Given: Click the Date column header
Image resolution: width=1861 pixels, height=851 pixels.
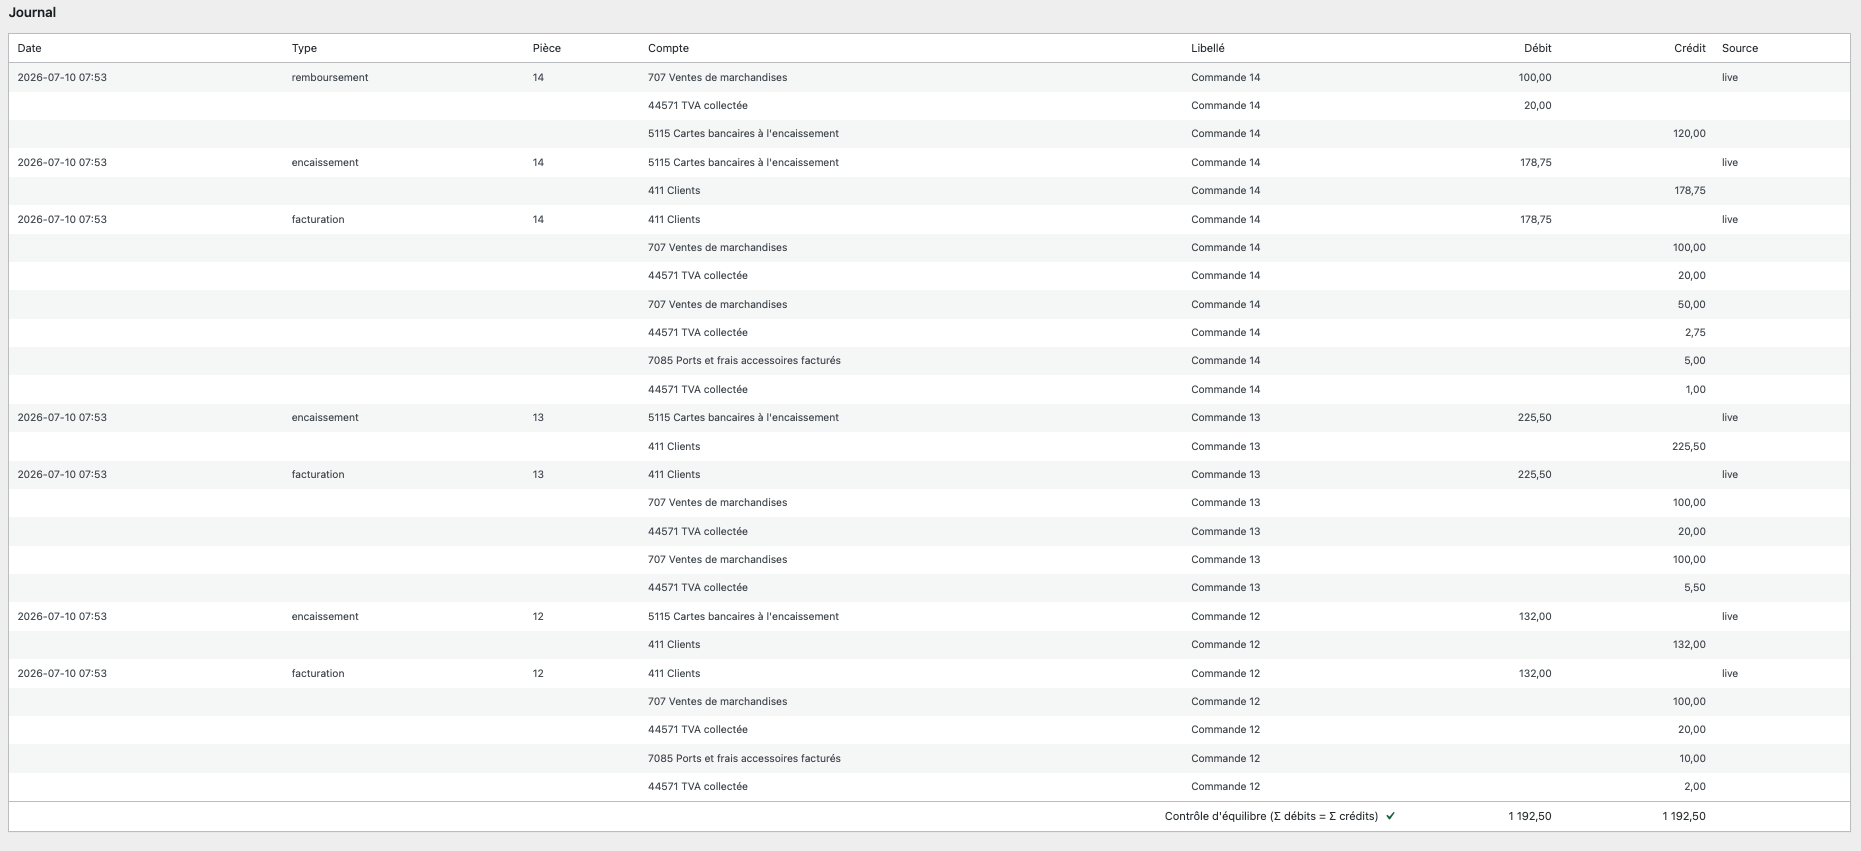Looking at the screenshot, I should [29, 48].
